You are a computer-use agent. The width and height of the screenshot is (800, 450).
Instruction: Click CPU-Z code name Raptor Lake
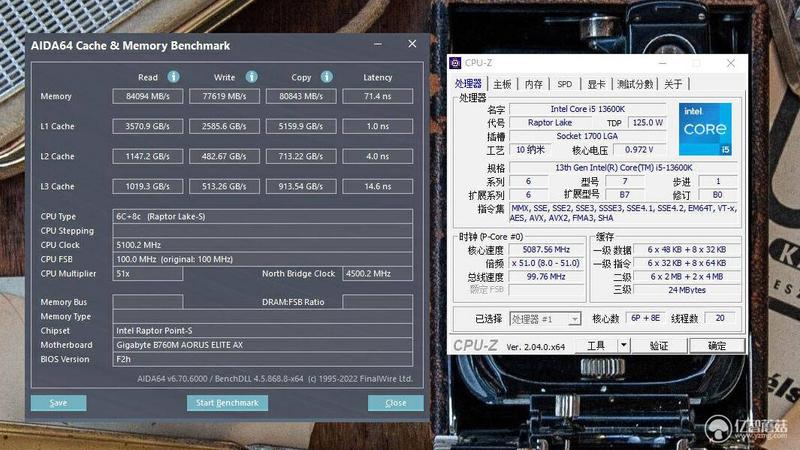550,122
